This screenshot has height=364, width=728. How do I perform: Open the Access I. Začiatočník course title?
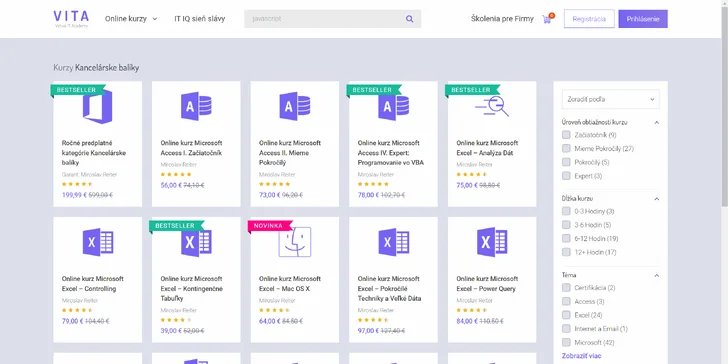pyautogui.click(x=191, y=148)
